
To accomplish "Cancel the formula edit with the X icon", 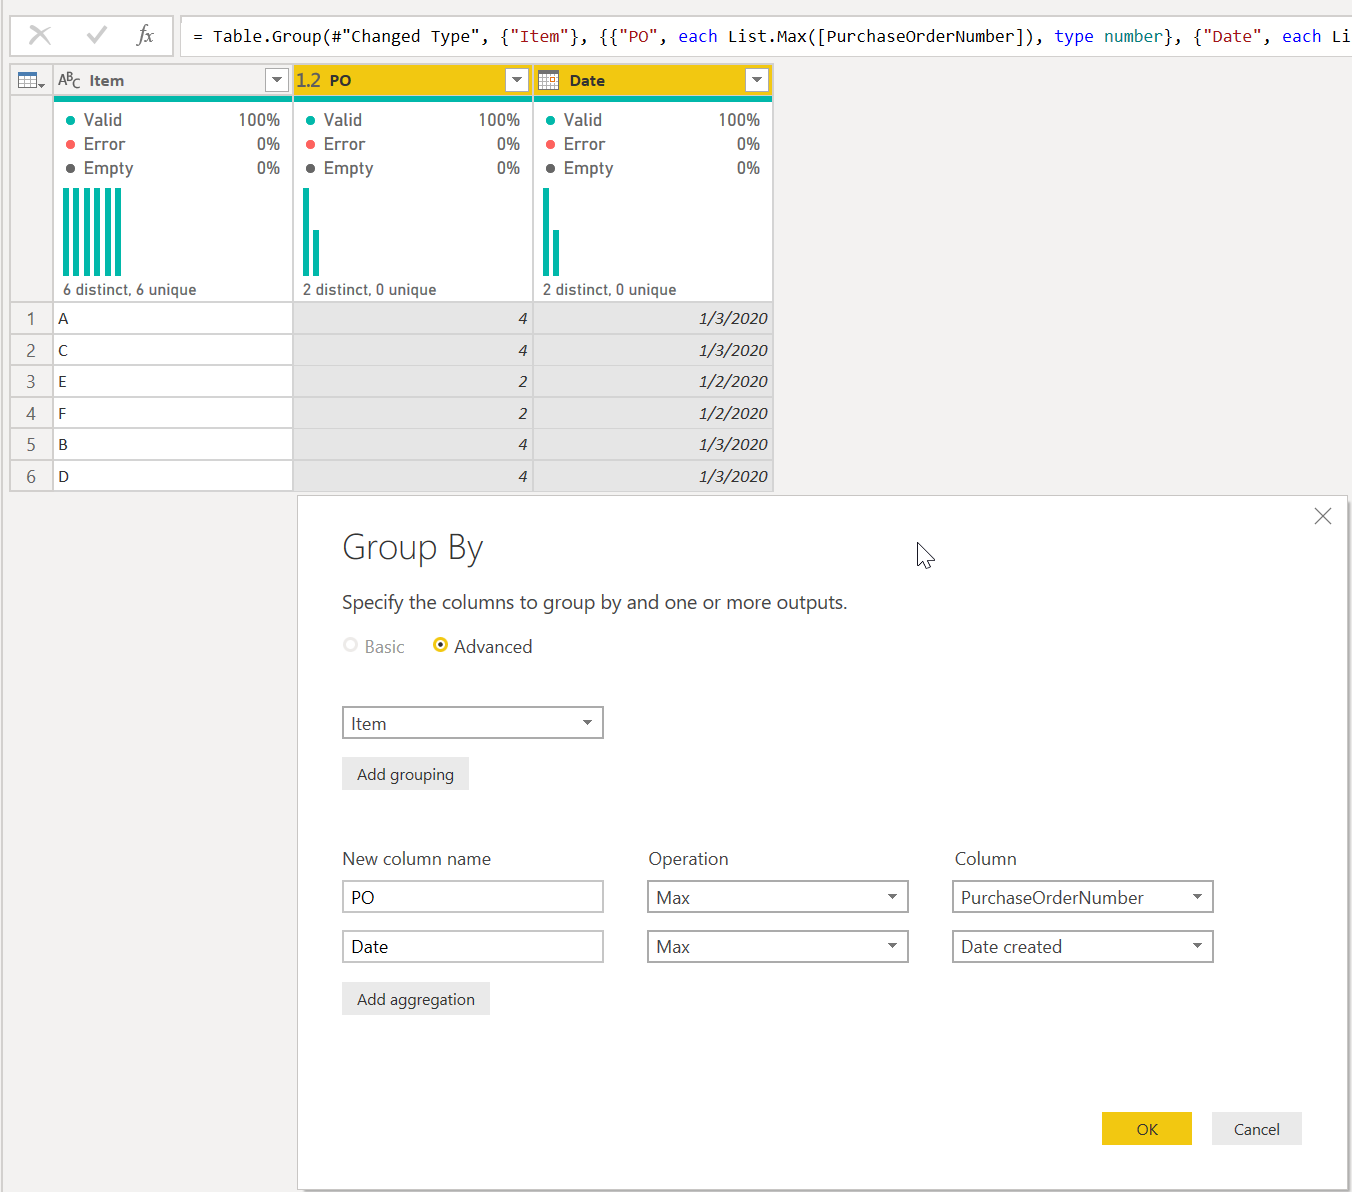I will pos(40,36).
